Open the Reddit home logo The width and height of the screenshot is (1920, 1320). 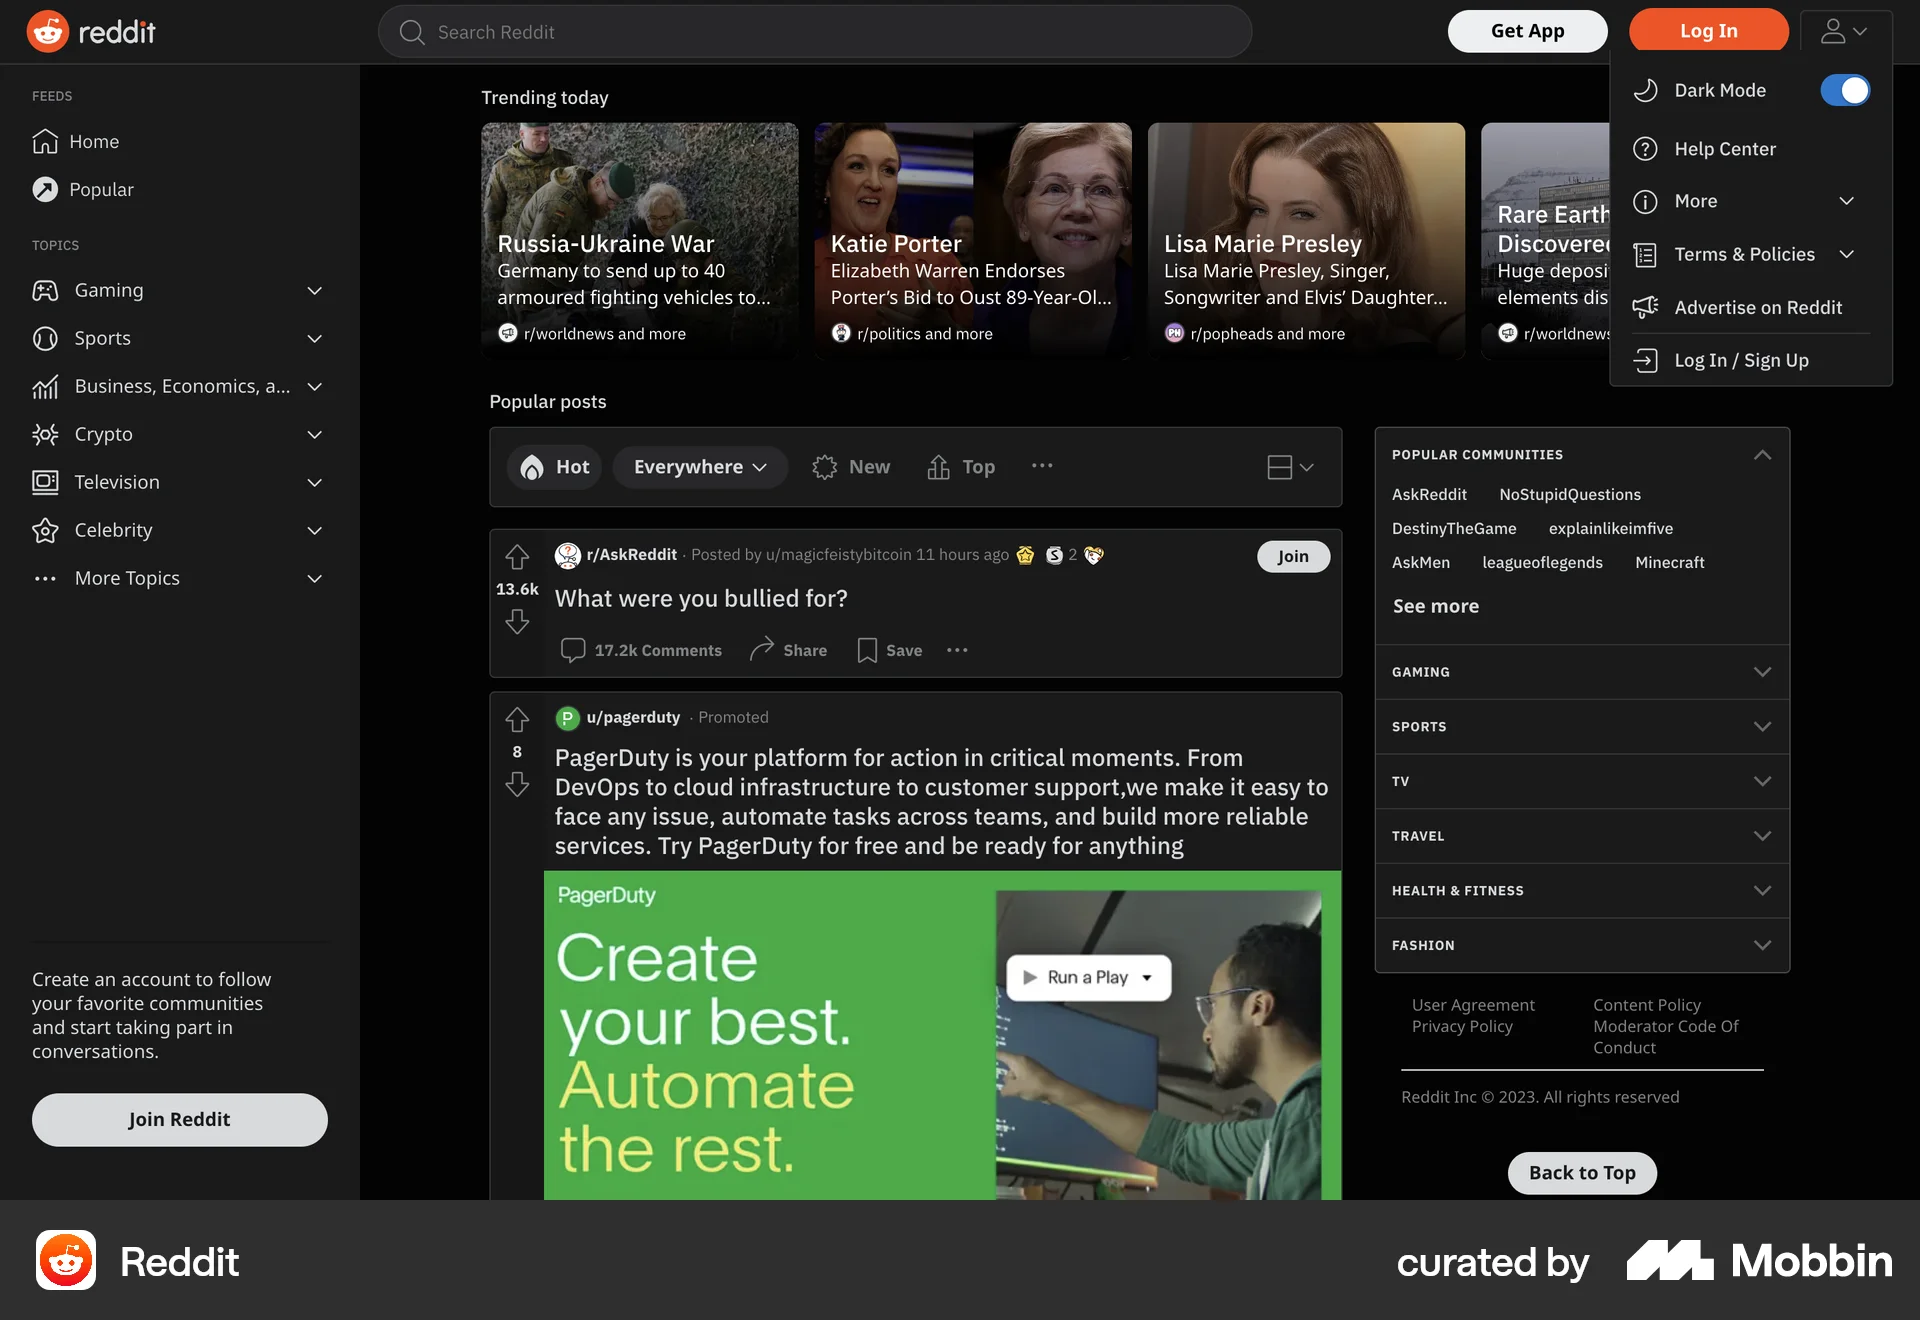92,31
